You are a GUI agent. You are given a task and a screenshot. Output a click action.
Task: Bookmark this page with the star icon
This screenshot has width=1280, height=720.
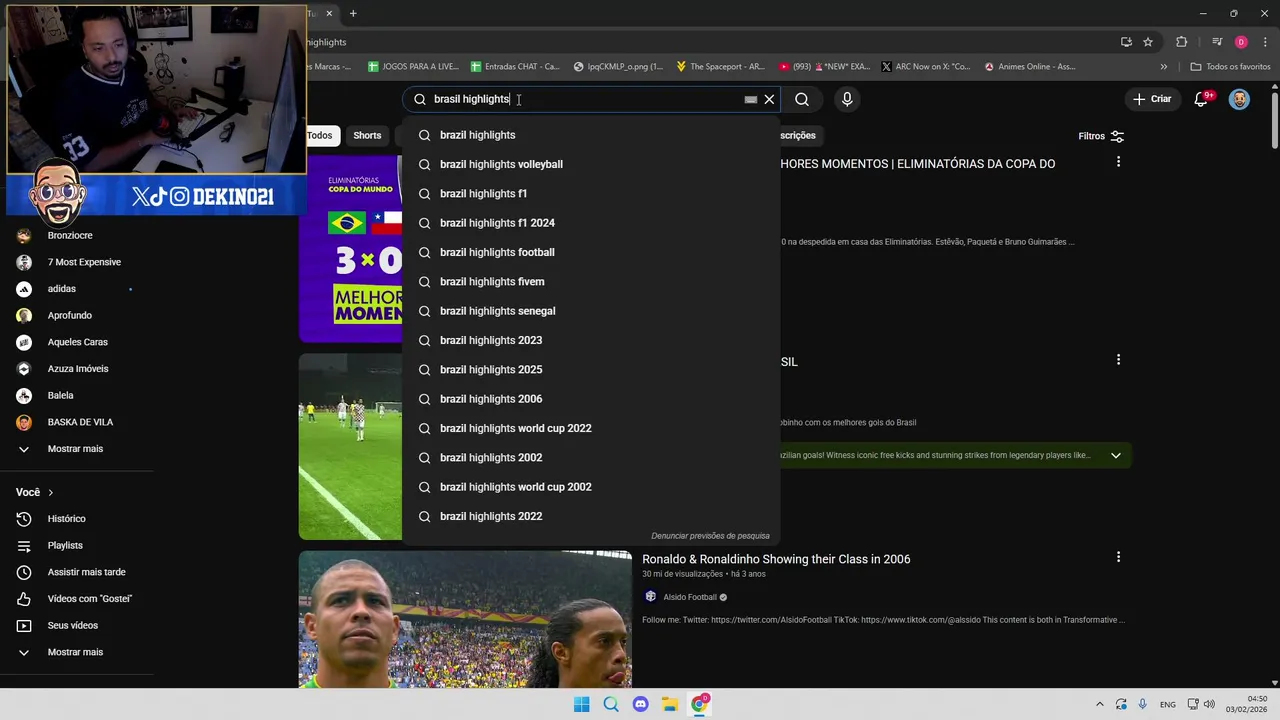pos(1148,42)
